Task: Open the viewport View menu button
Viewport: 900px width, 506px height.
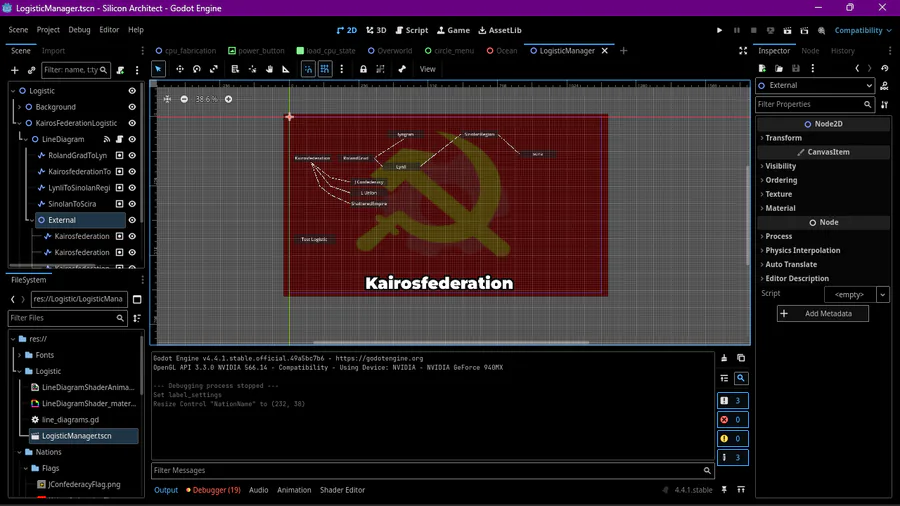Action: tap(428, 69)
